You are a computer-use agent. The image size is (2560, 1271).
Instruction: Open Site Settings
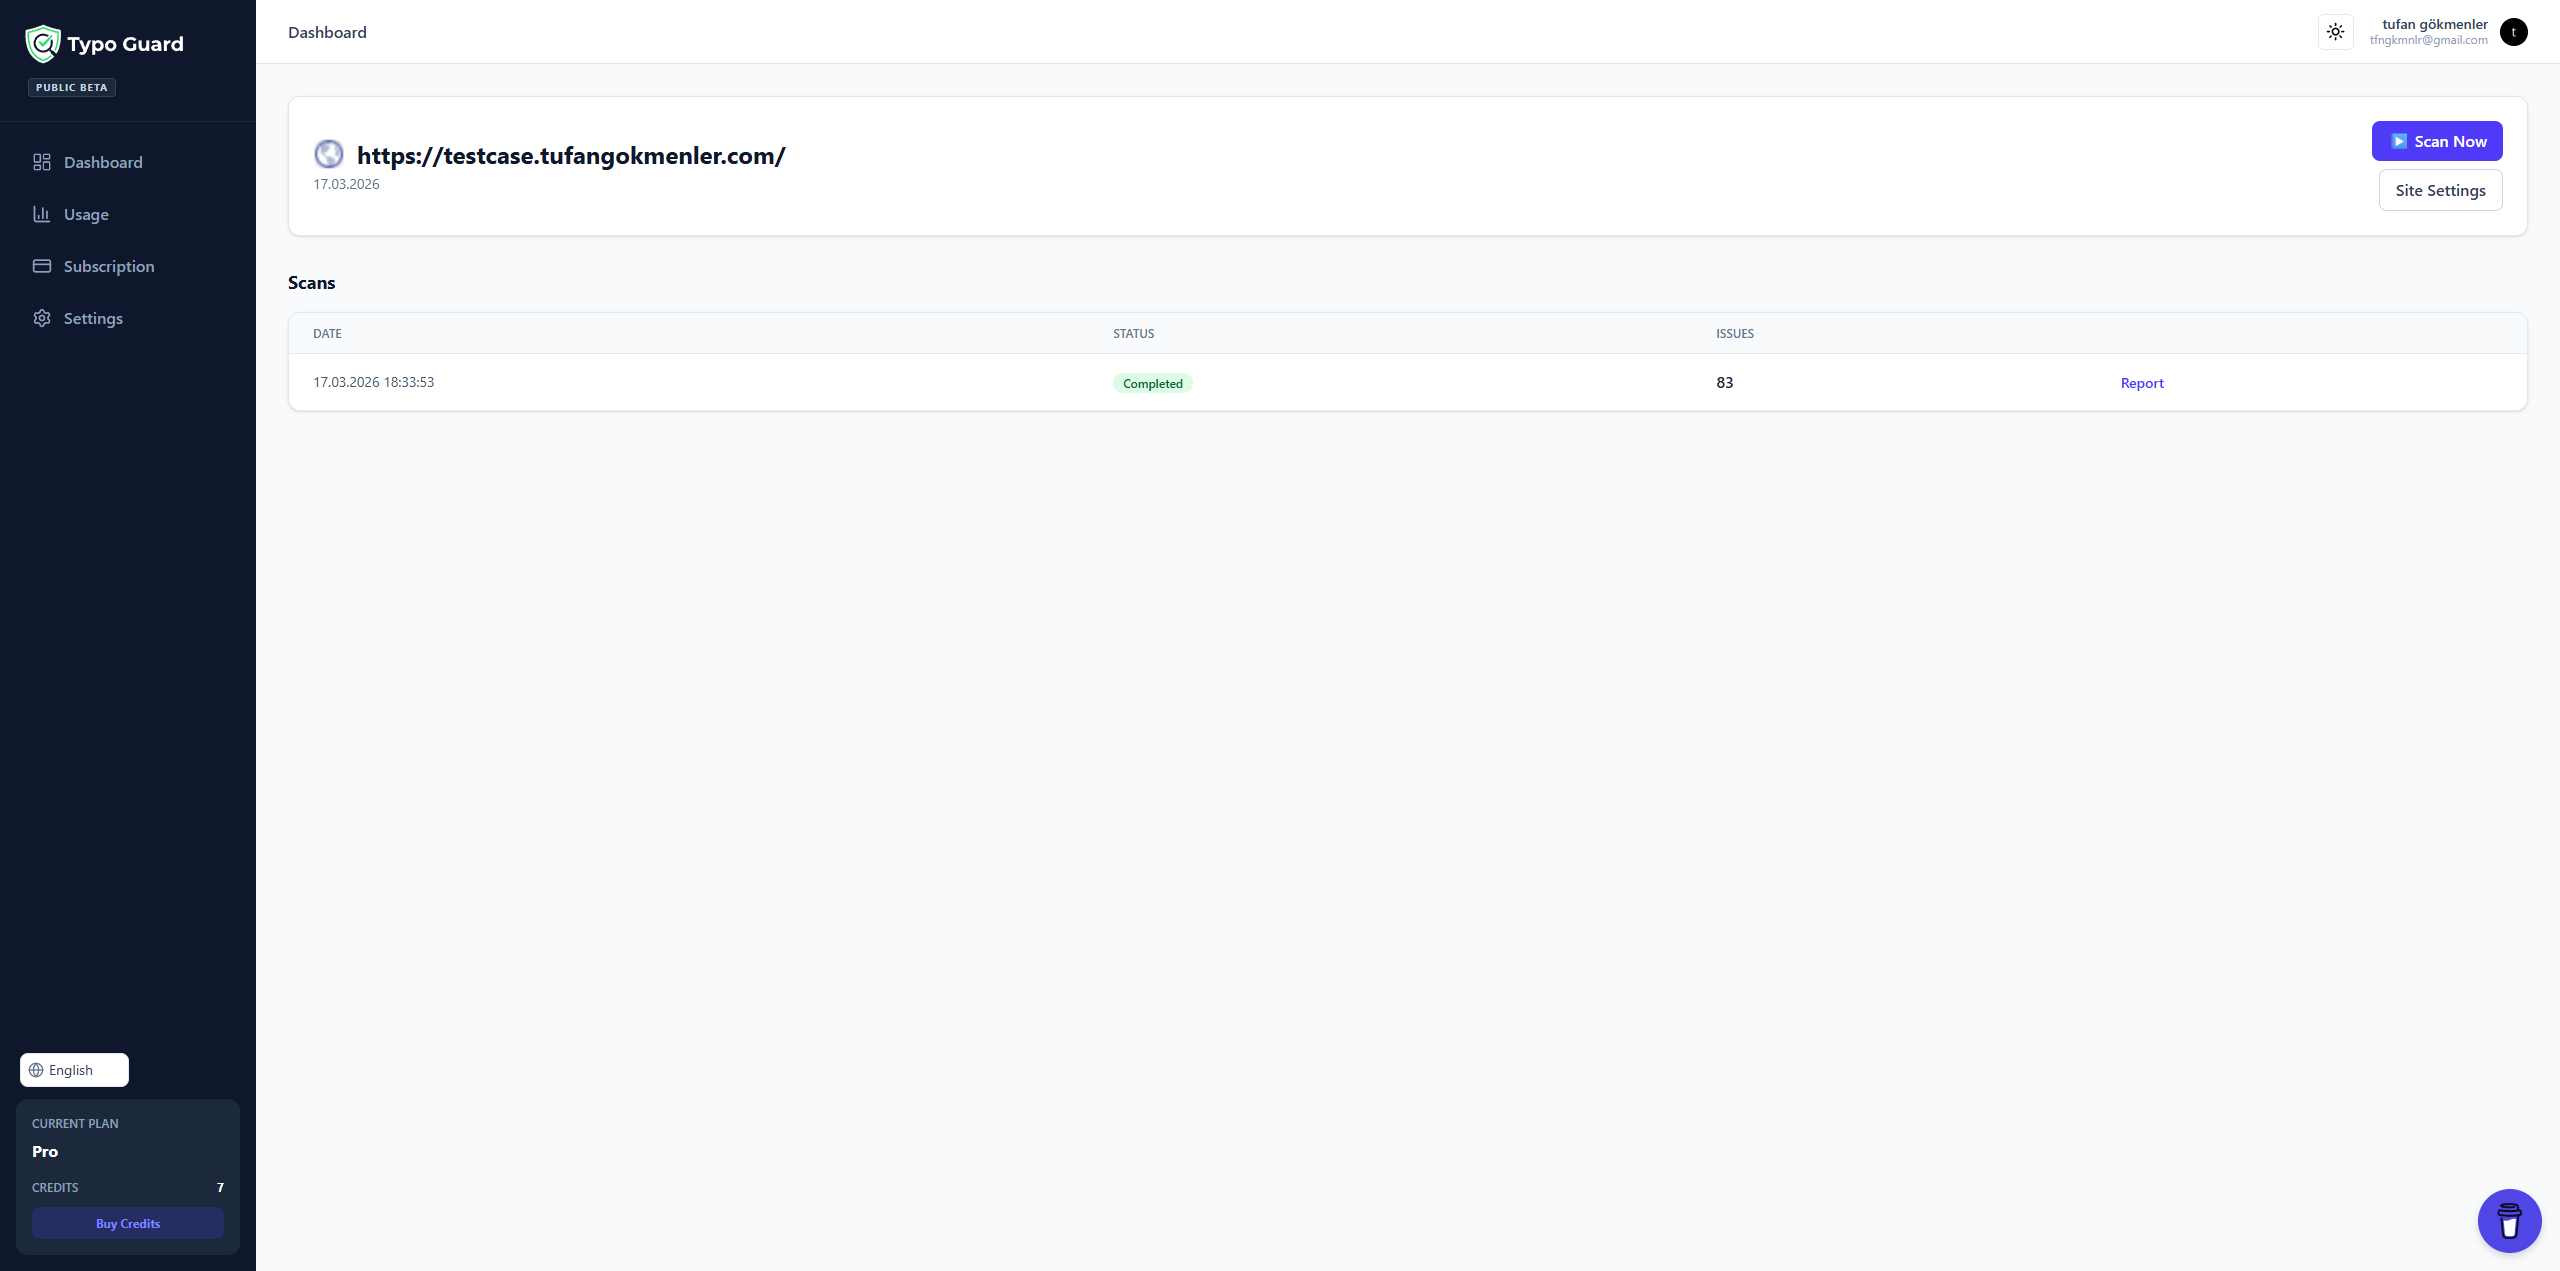pos(2440,190)
